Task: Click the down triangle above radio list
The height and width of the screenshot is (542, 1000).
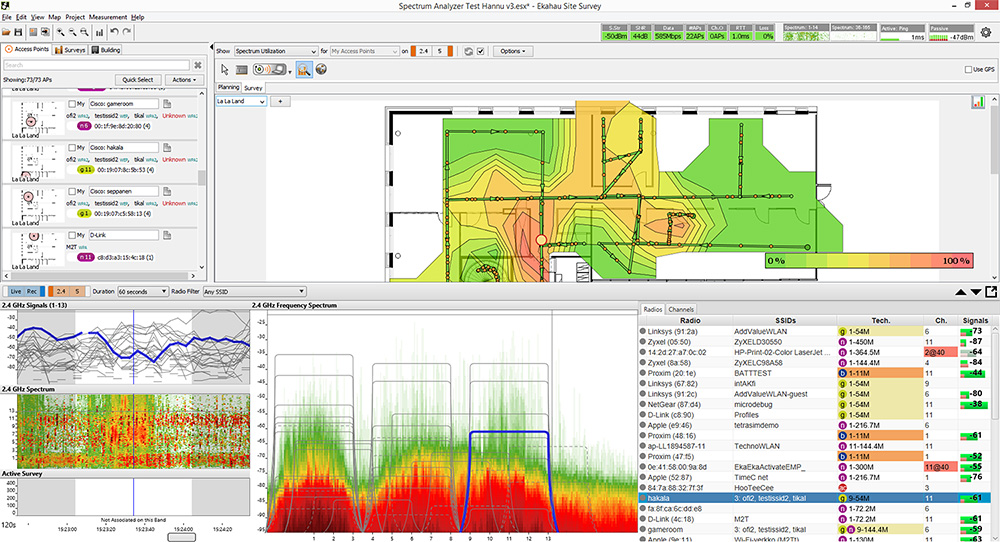Action: click(x=976, y=292)
